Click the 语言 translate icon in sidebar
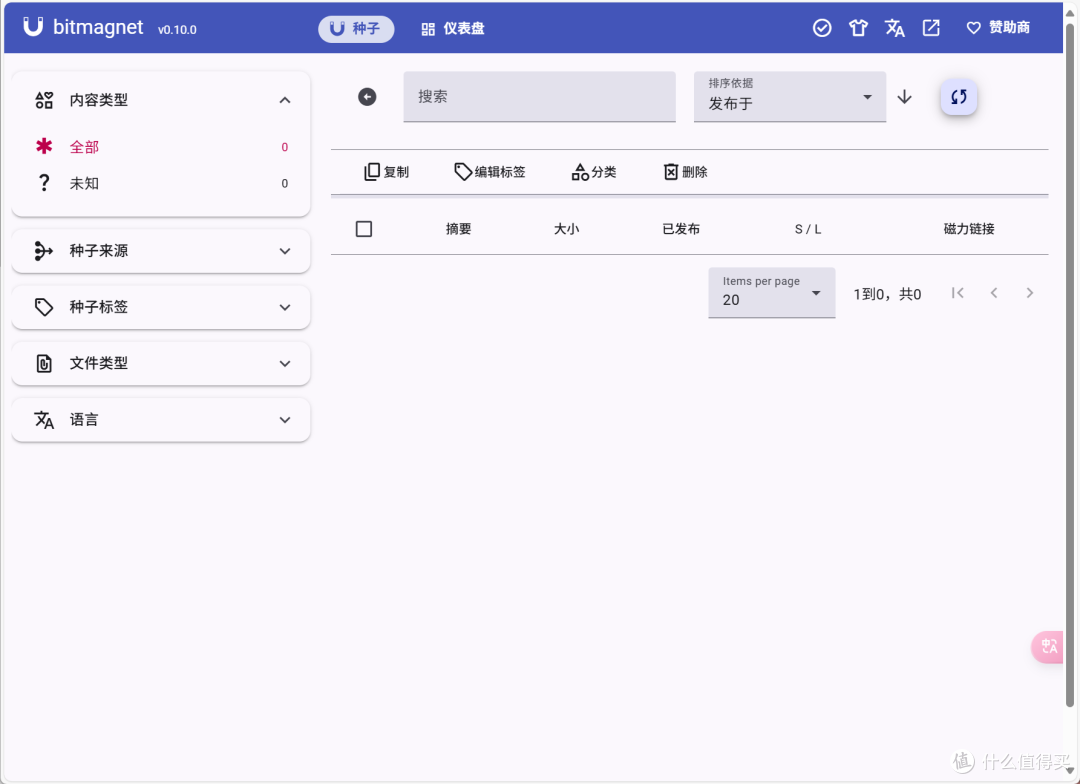1080x784 pixels. (x=44, y=420)
